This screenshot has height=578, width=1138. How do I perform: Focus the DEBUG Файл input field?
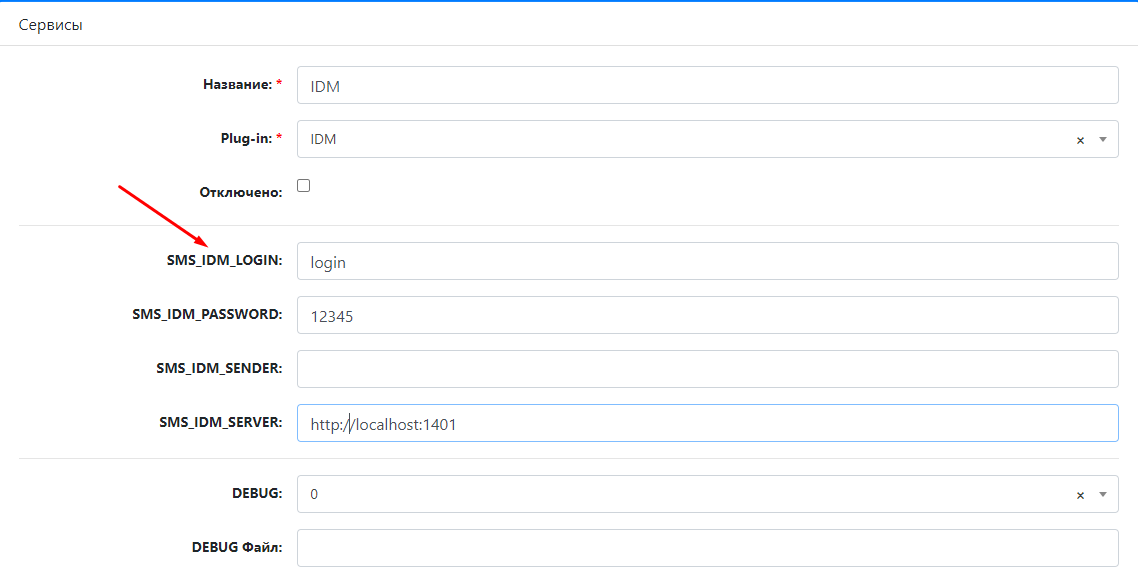pos(708,548)
